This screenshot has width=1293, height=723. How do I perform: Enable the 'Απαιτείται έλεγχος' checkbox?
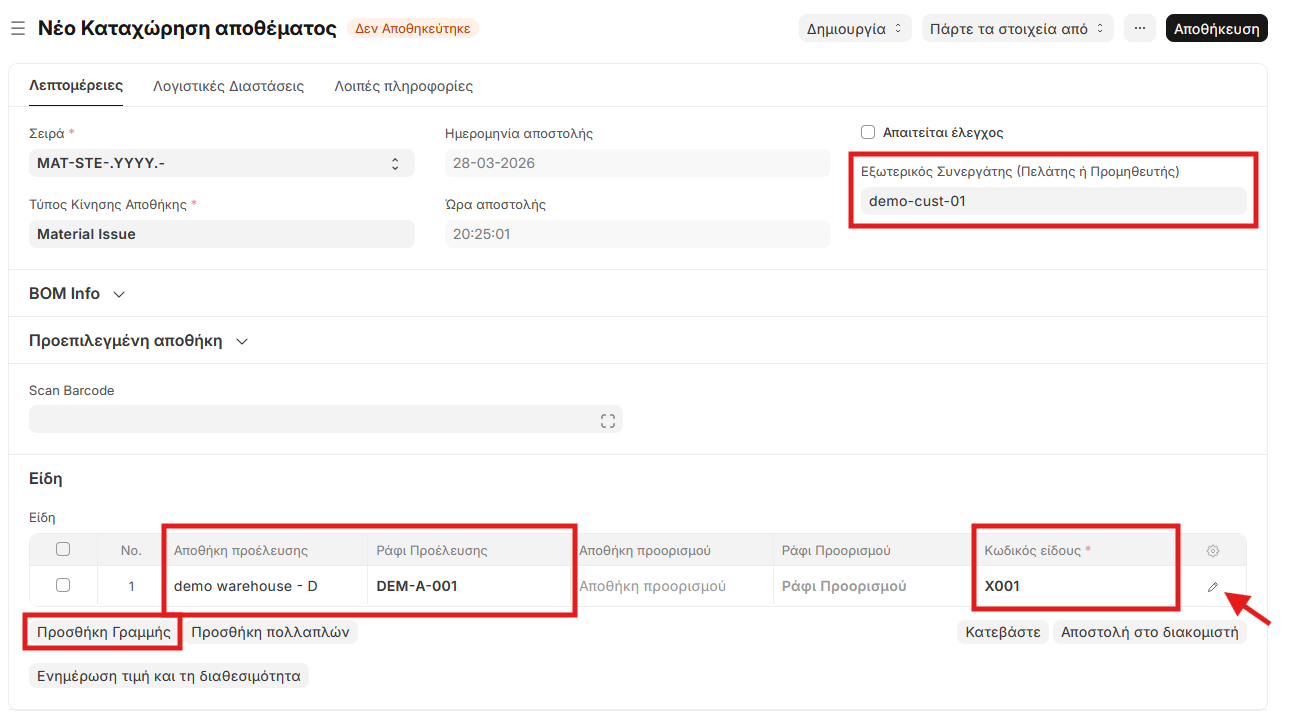pyautogui.click(x=868, y=132)
